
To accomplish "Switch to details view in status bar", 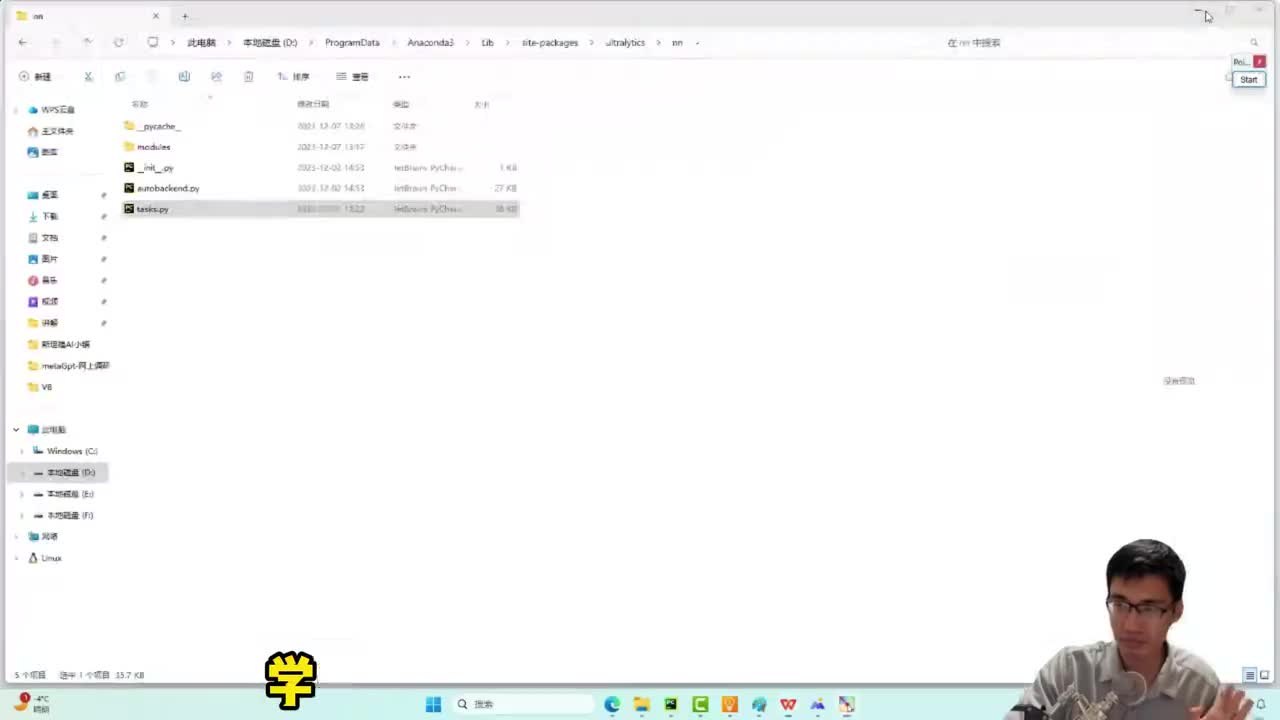I will click(x=1249, y=676).
